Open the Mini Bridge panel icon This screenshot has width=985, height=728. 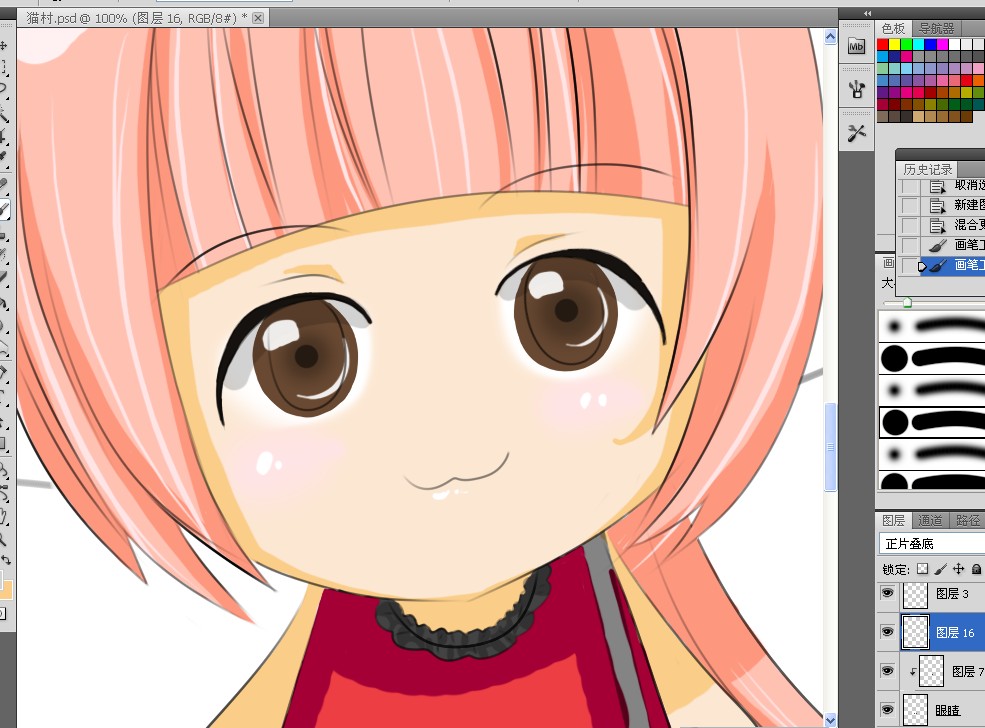click(x=856, y=46)
